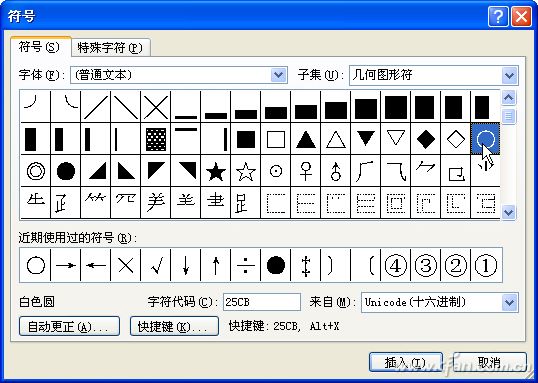Select the black square symbol in second row
538x383 pixels.
pos(246,139)
